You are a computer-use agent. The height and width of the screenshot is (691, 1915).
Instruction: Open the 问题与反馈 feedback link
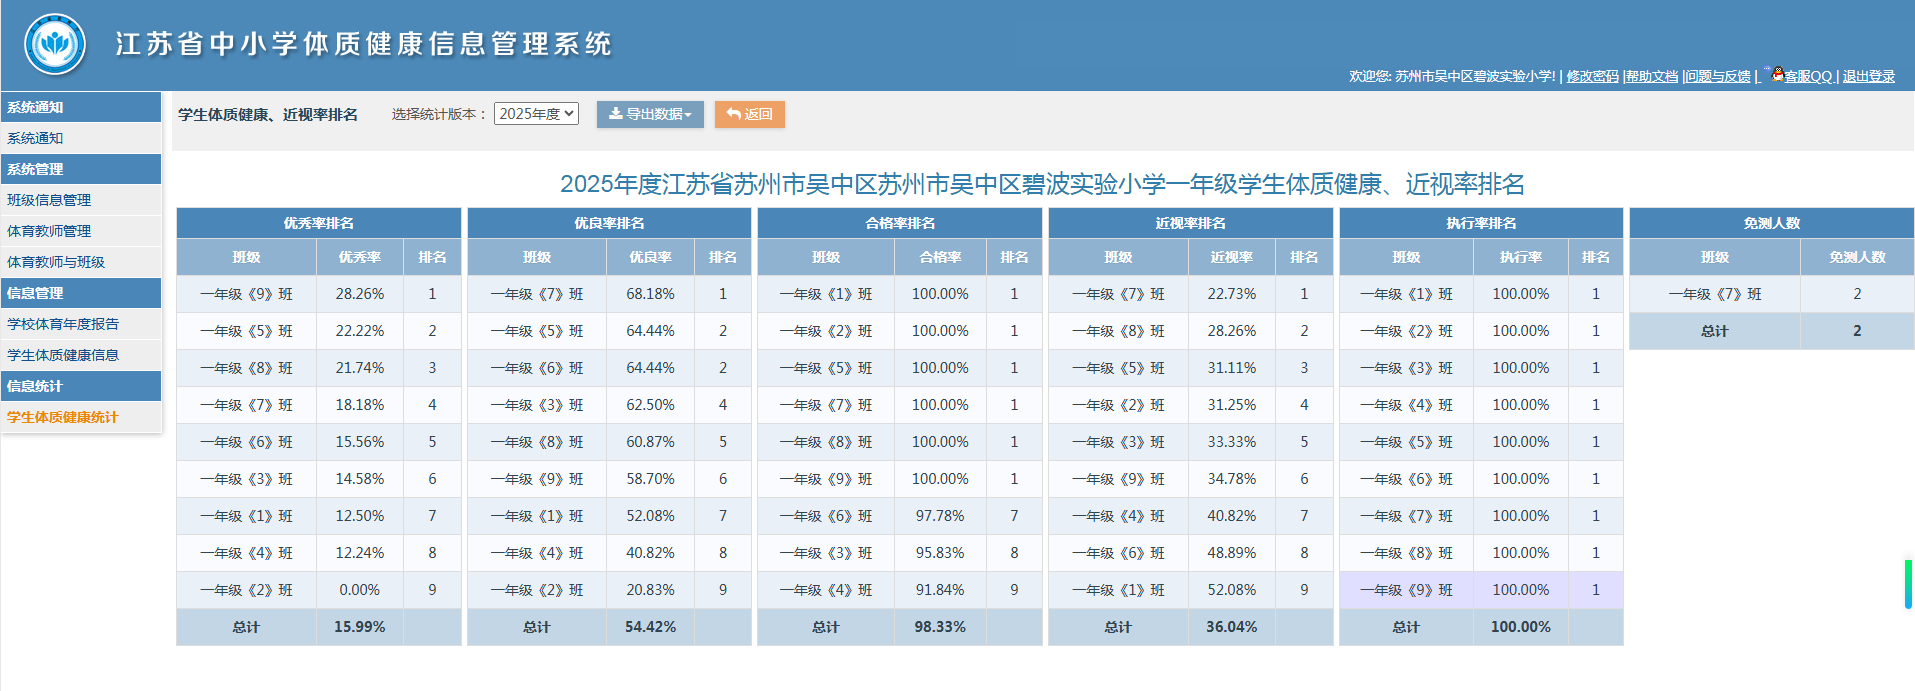click(x=1718, y=76)
